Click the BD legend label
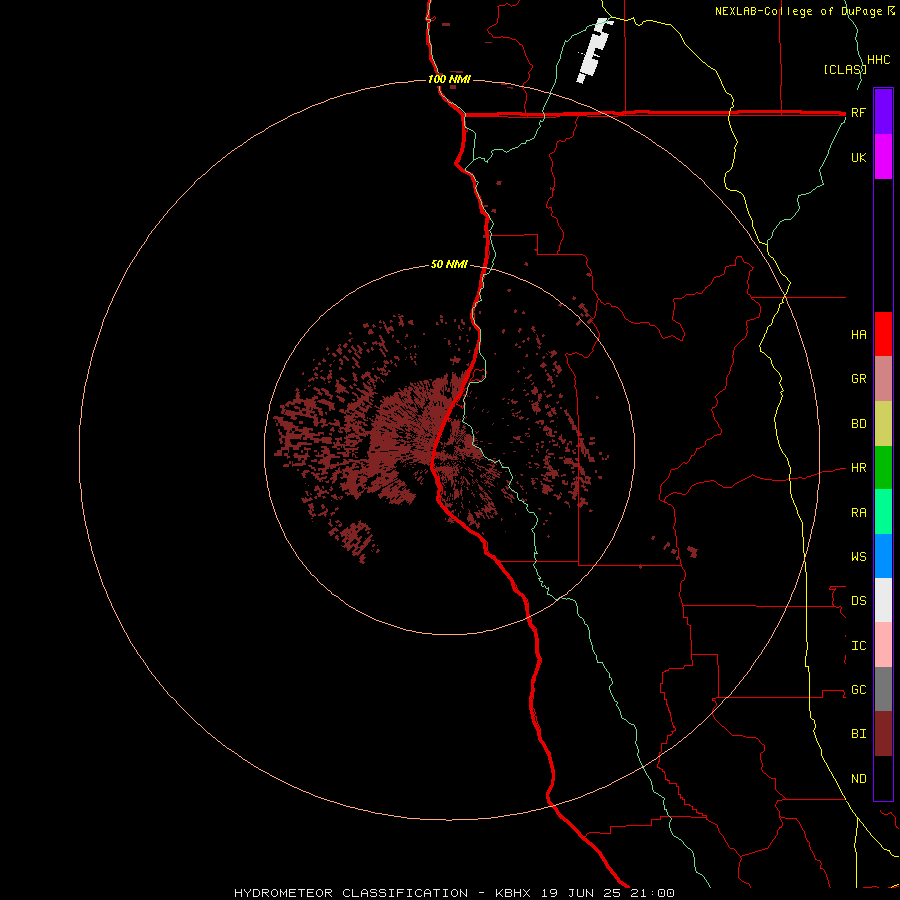 pos(859,424)
